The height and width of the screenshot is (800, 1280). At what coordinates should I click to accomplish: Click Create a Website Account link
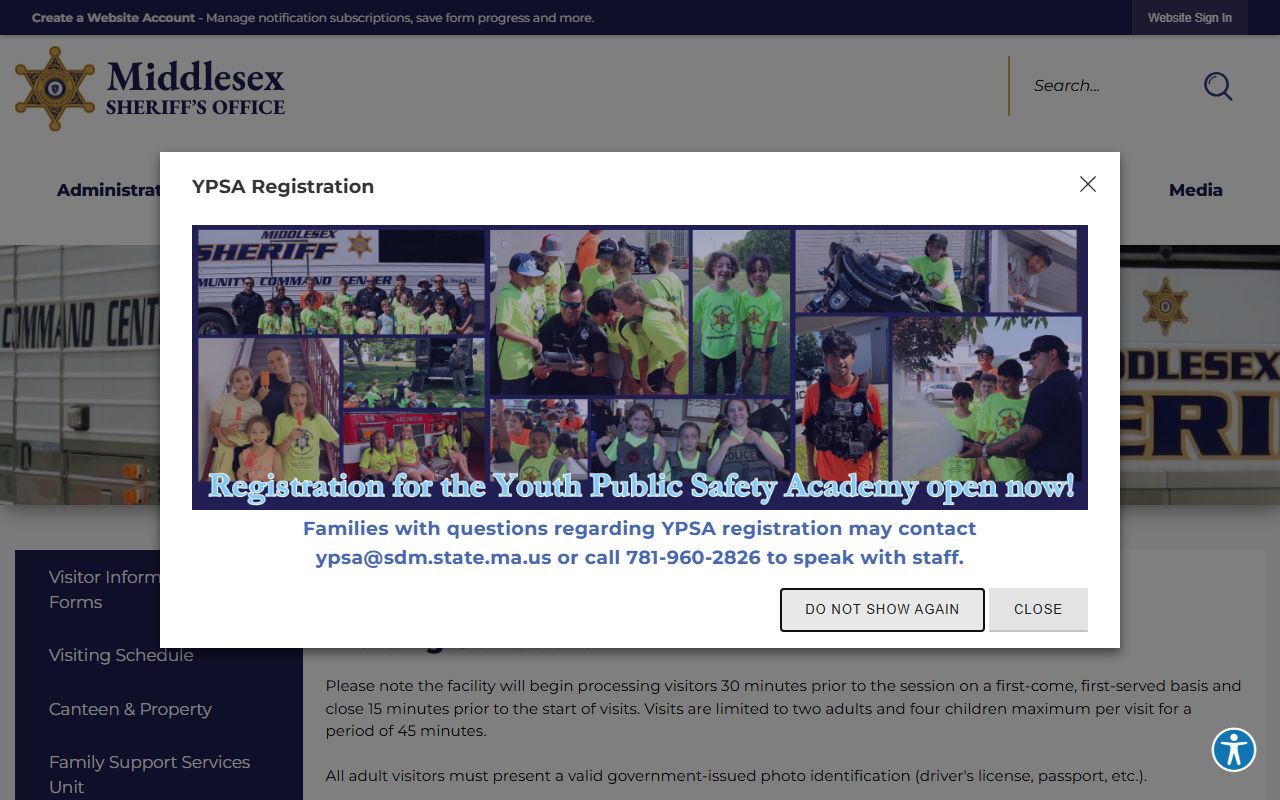pyautogui.click(x=113, y=18)
